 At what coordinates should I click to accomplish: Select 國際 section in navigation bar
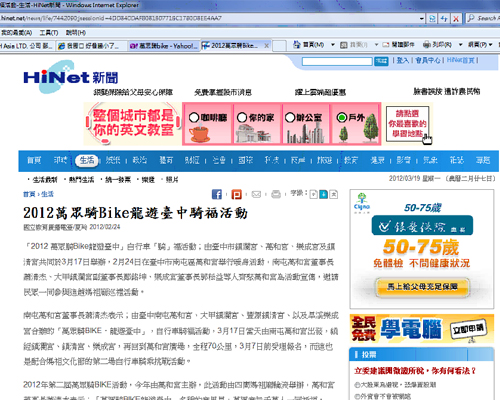[245, 160]
